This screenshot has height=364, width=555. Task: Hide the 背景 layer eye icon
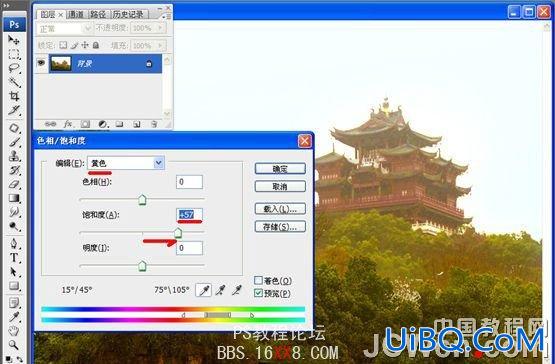click(x=41, y=63)
